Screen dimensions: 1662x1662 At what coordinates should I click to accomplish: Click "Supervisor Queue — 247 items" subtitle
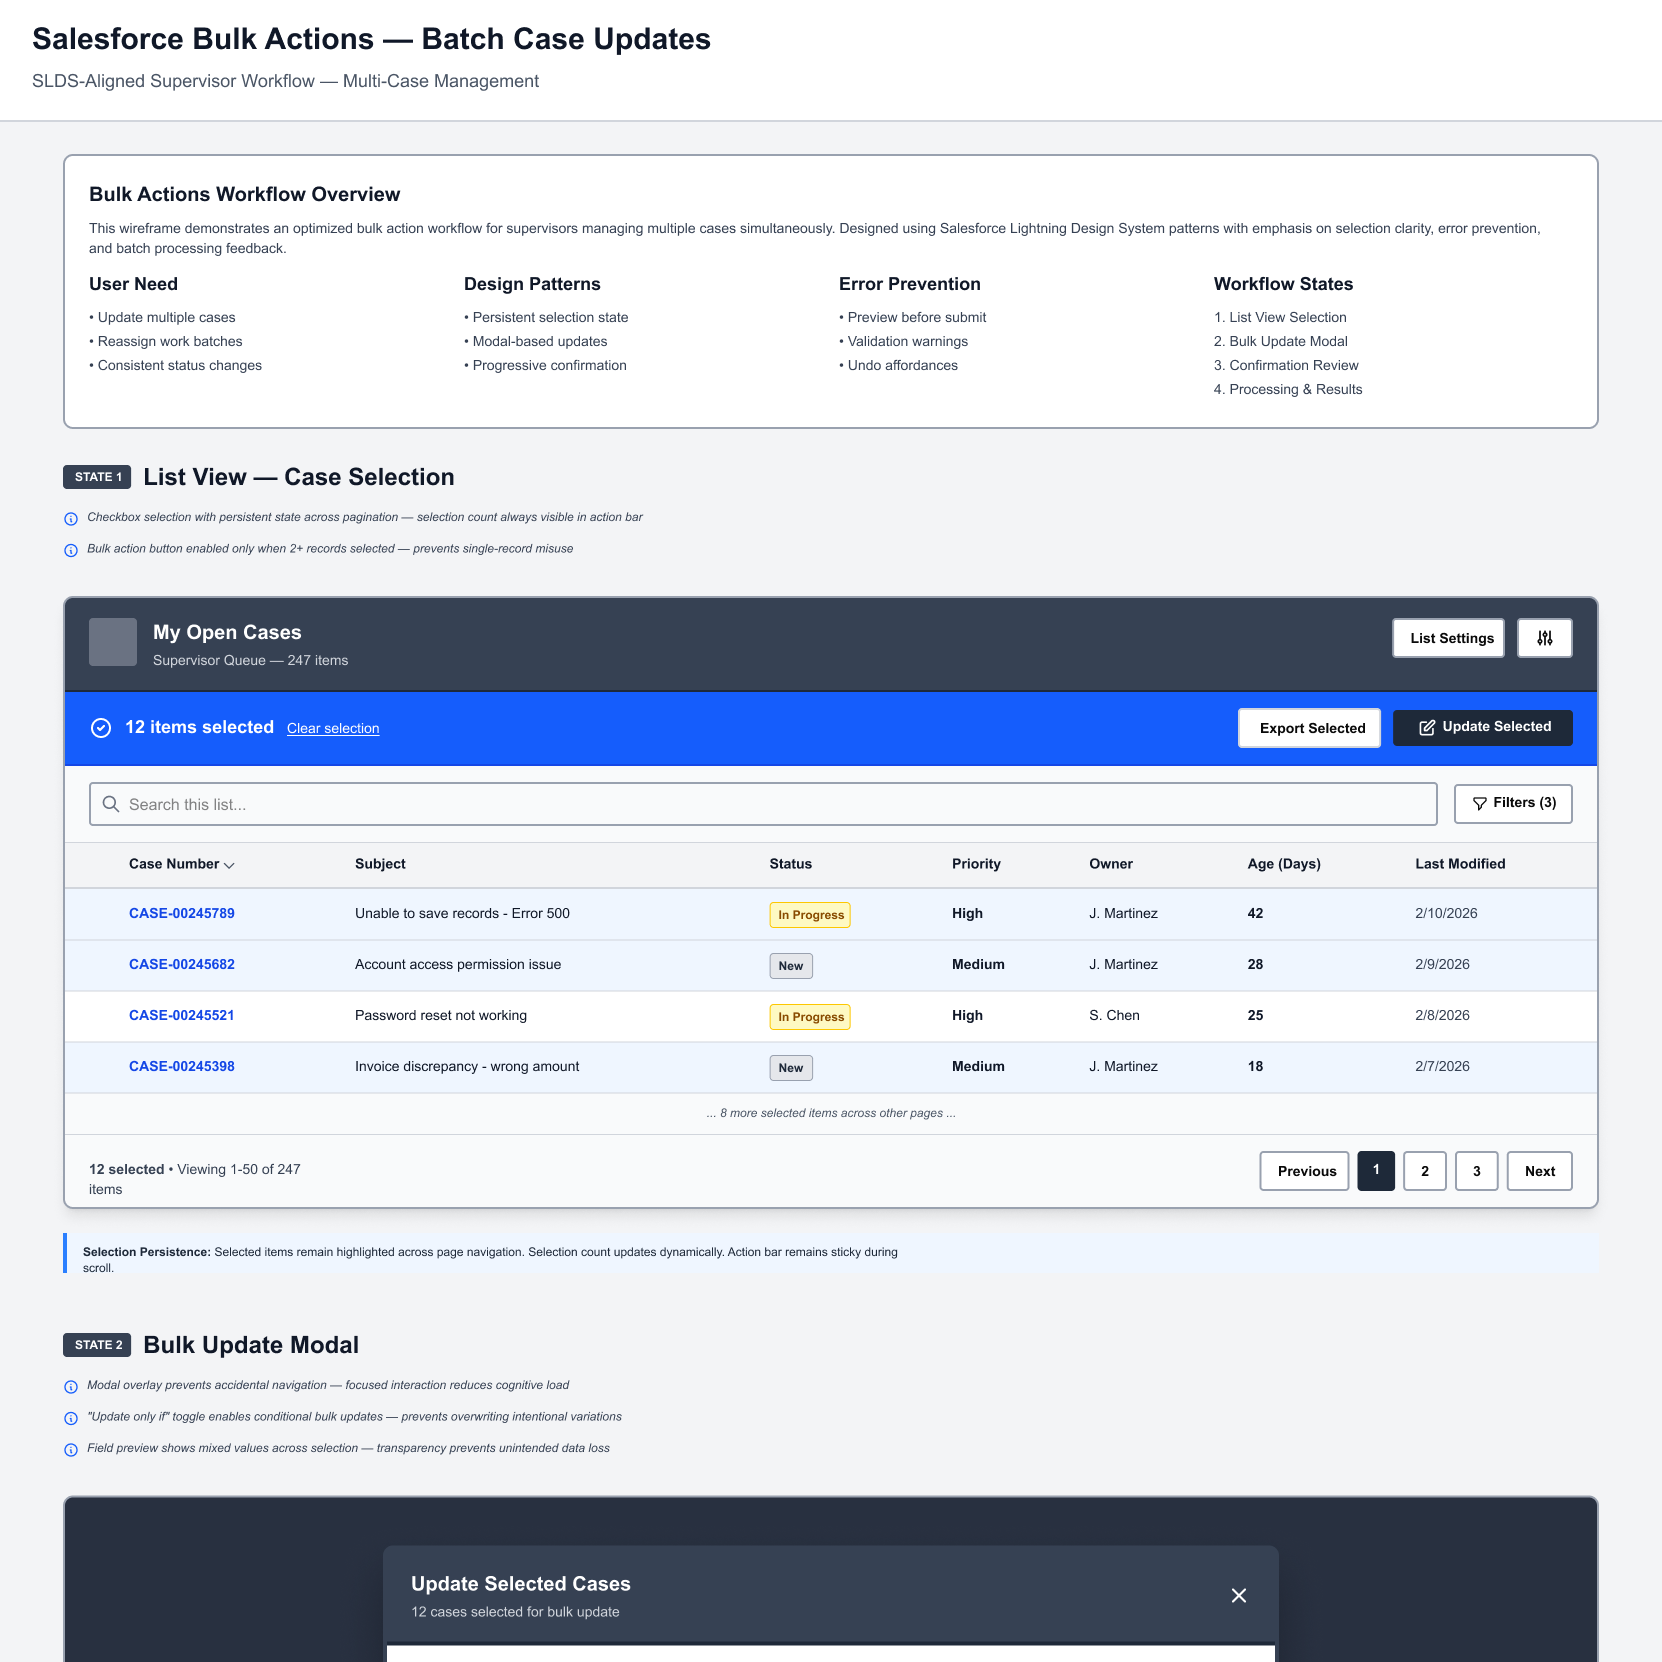250,660
